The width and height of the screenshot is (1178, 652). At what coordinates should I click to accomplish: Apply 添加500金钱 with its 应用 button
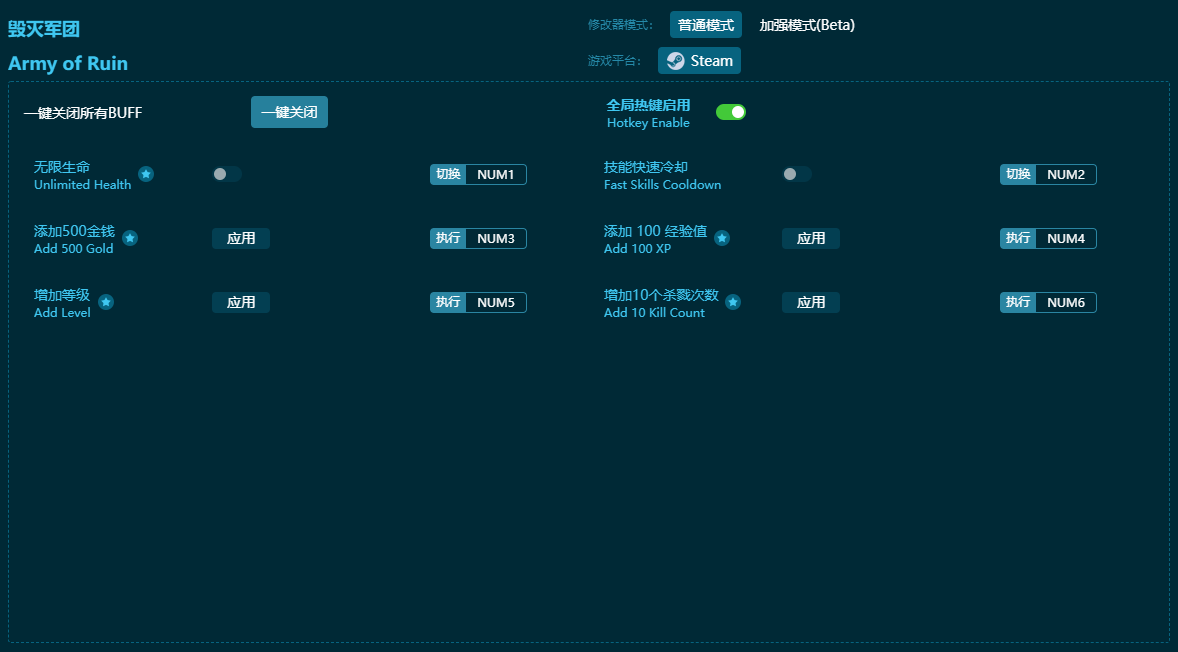tap(240, 238)
